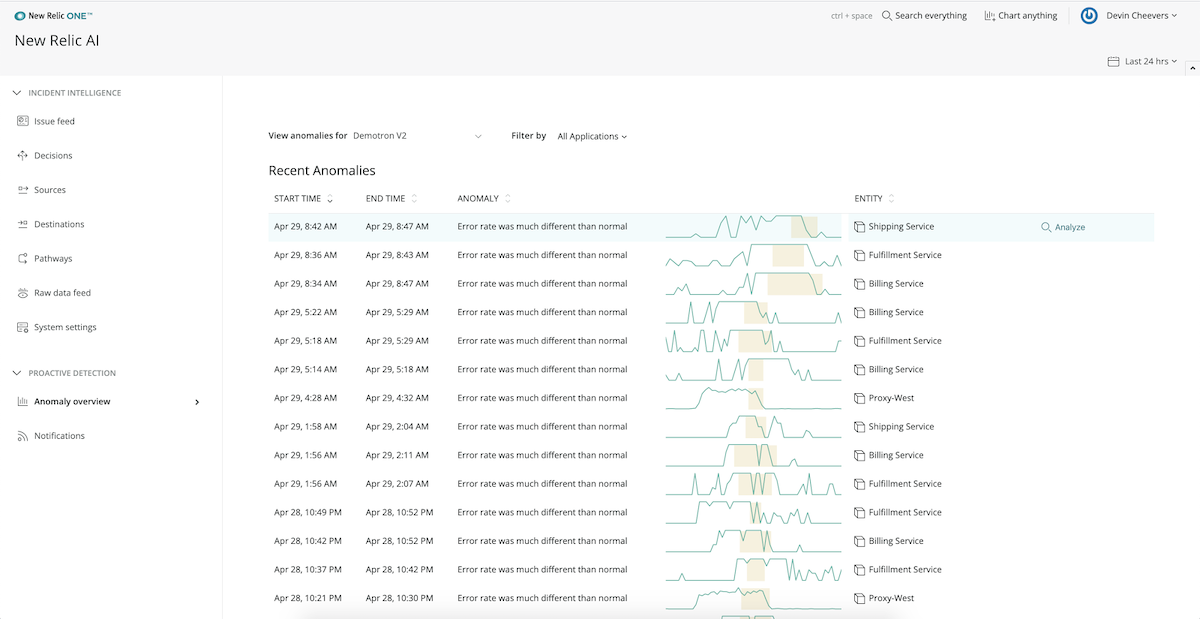Image resolution: width=1200 pixels, height=619 pixels.
Task: Open the Demotron V2 account dropdown
Action: click(417, 136)
